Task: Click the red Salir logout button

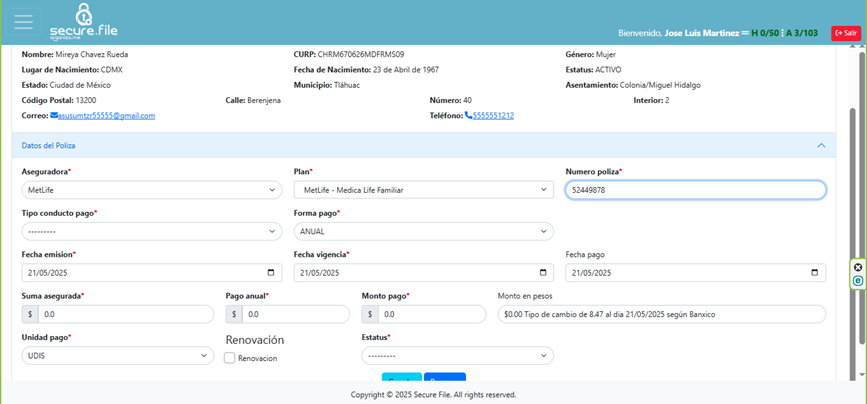Action: click(x=845, y=33)
